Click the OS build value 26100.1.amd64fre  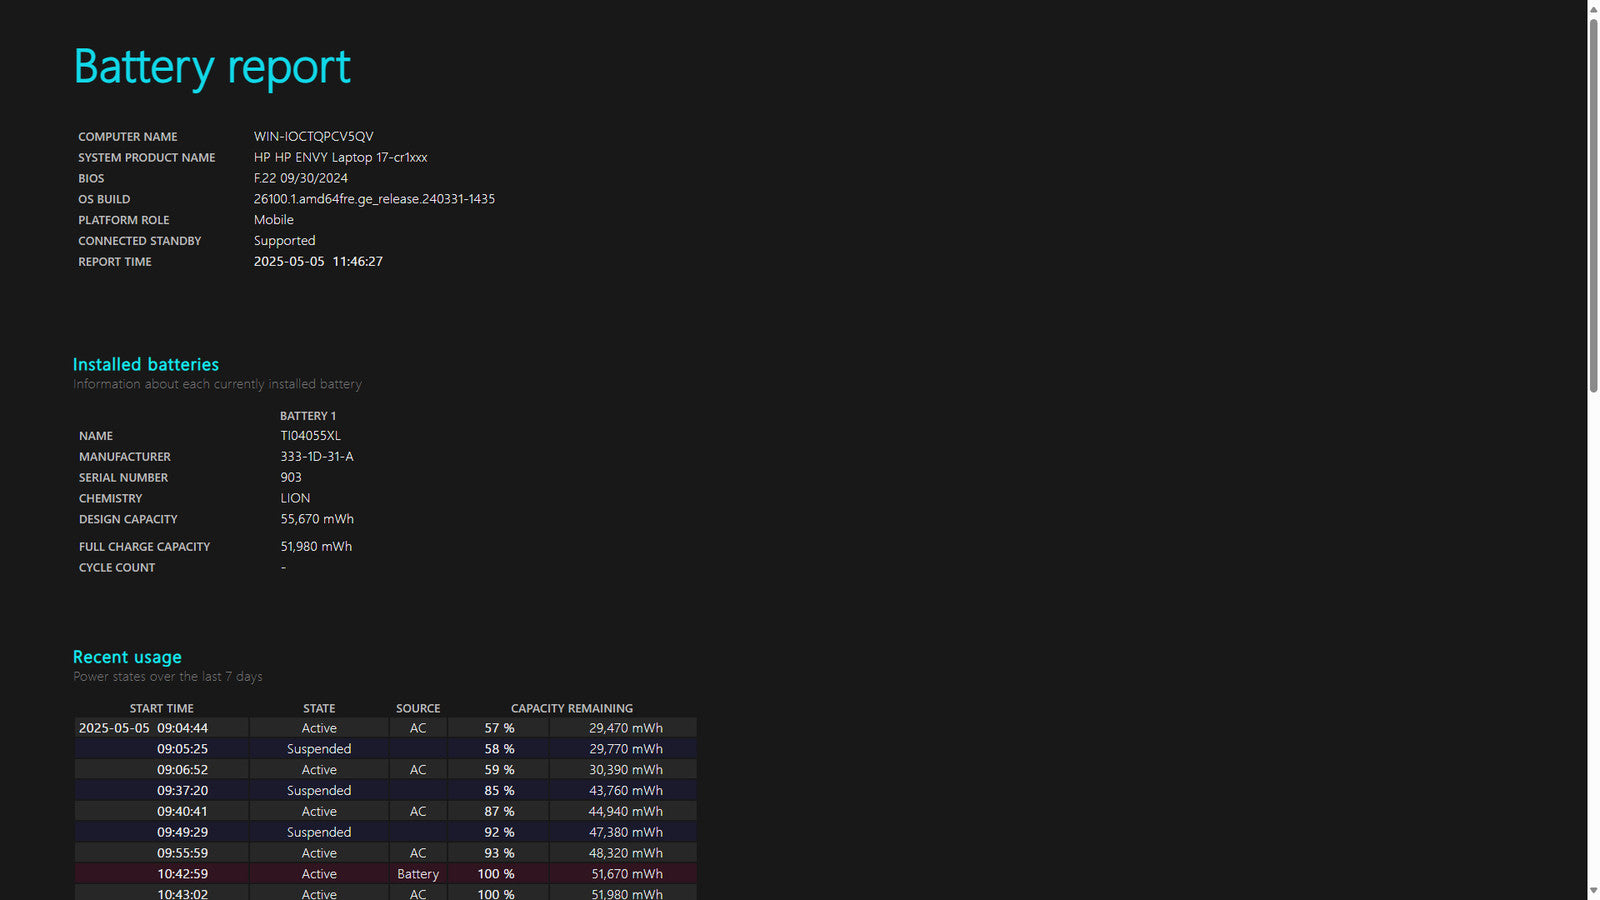click(x=374, y=199)
